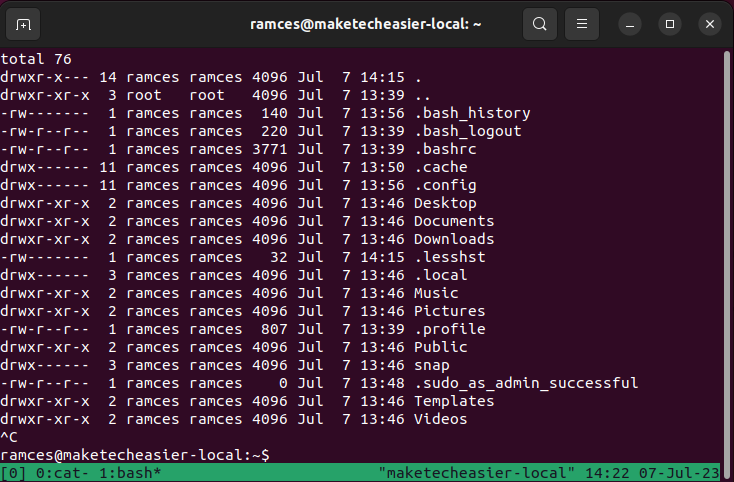The width and height of the screenshot is (734, 482).
Task: Click the .local directory name
Action: click(x=441, y=275)
